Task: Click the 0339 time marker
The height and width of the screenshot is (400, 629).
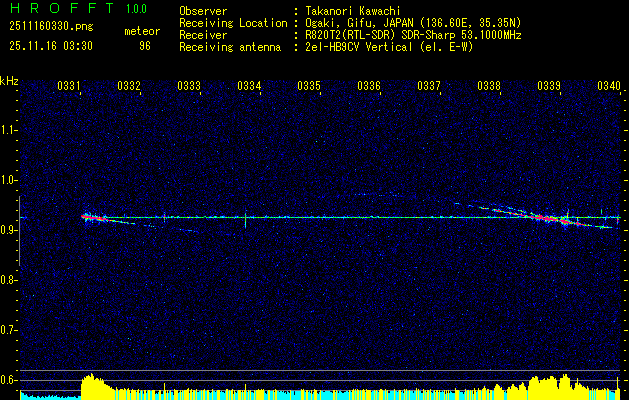Action: point(549,85)
